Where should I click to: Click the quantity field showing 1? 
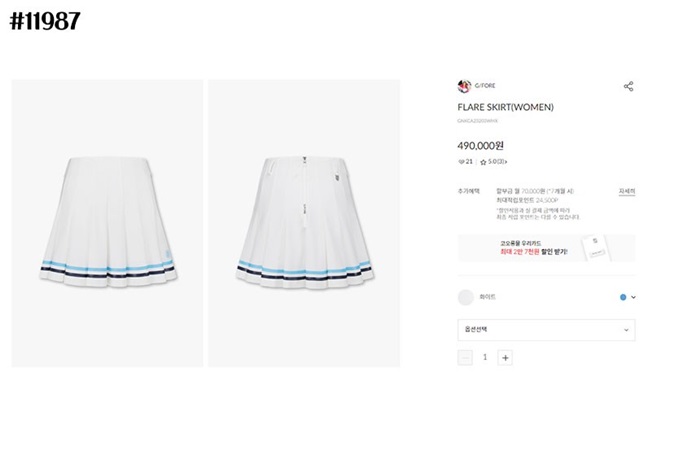point(485,357)
